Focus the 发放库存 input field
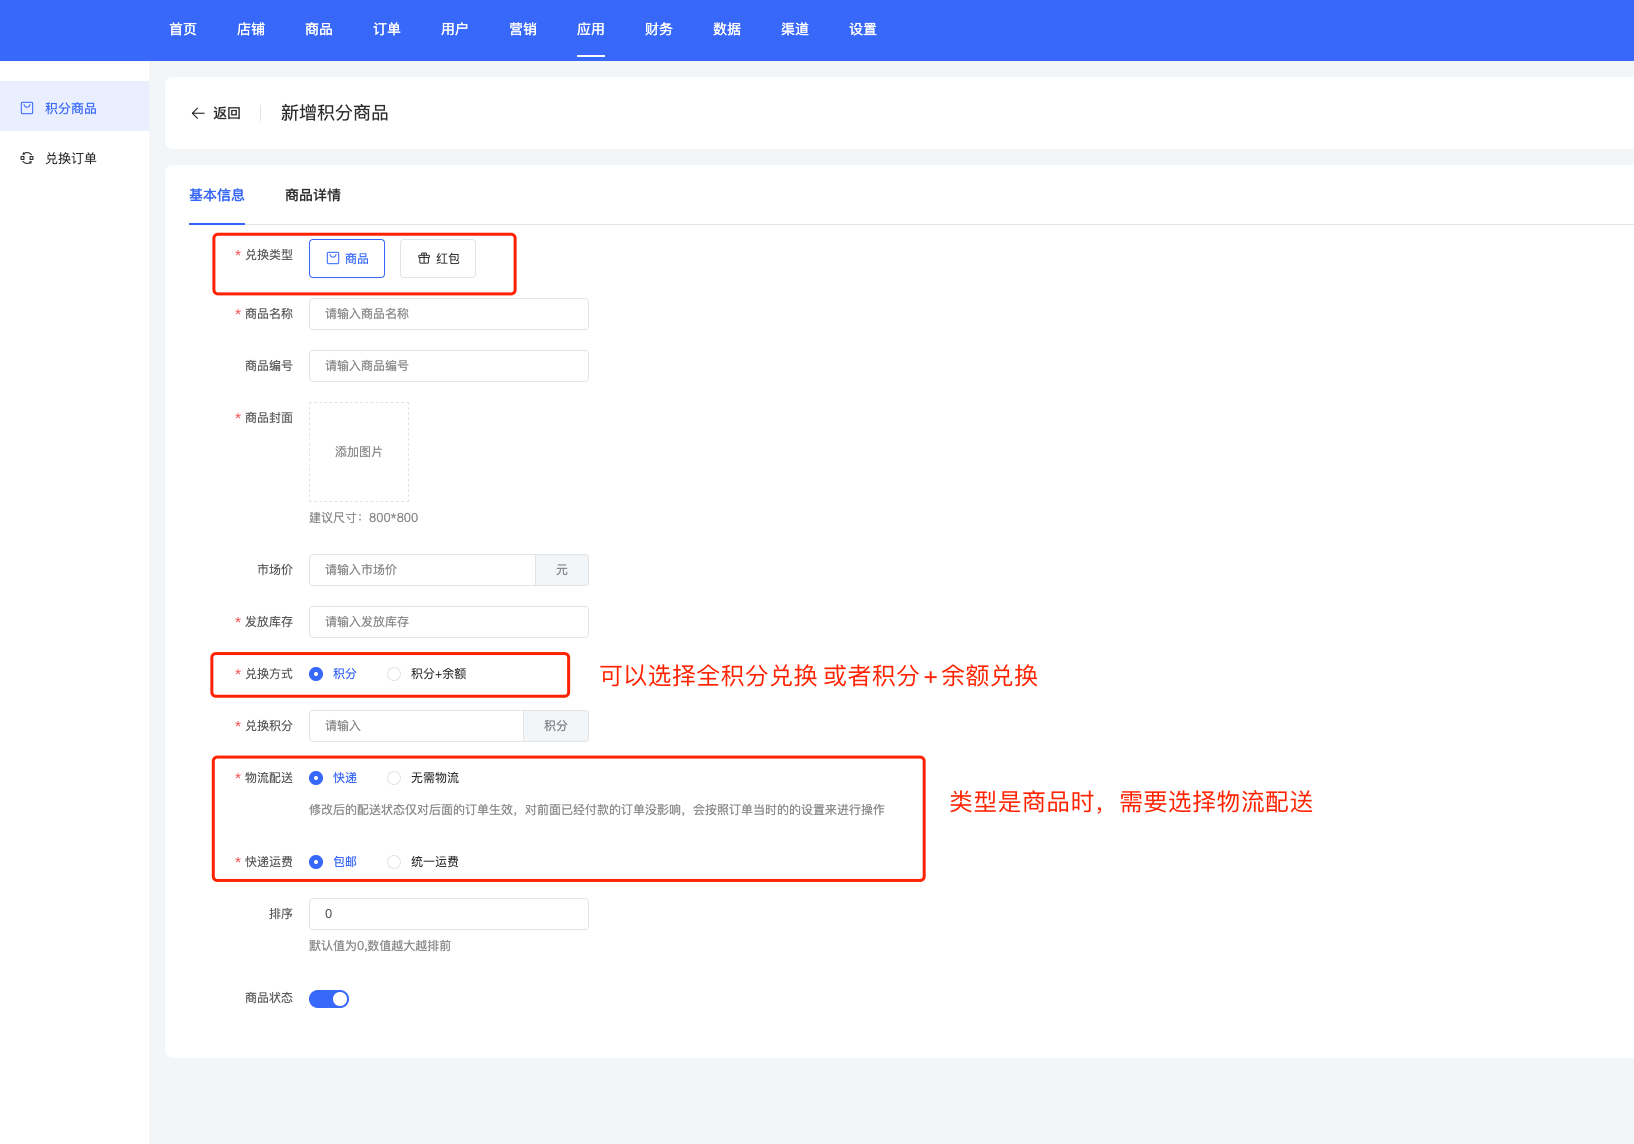 click(x=449, y=622)
